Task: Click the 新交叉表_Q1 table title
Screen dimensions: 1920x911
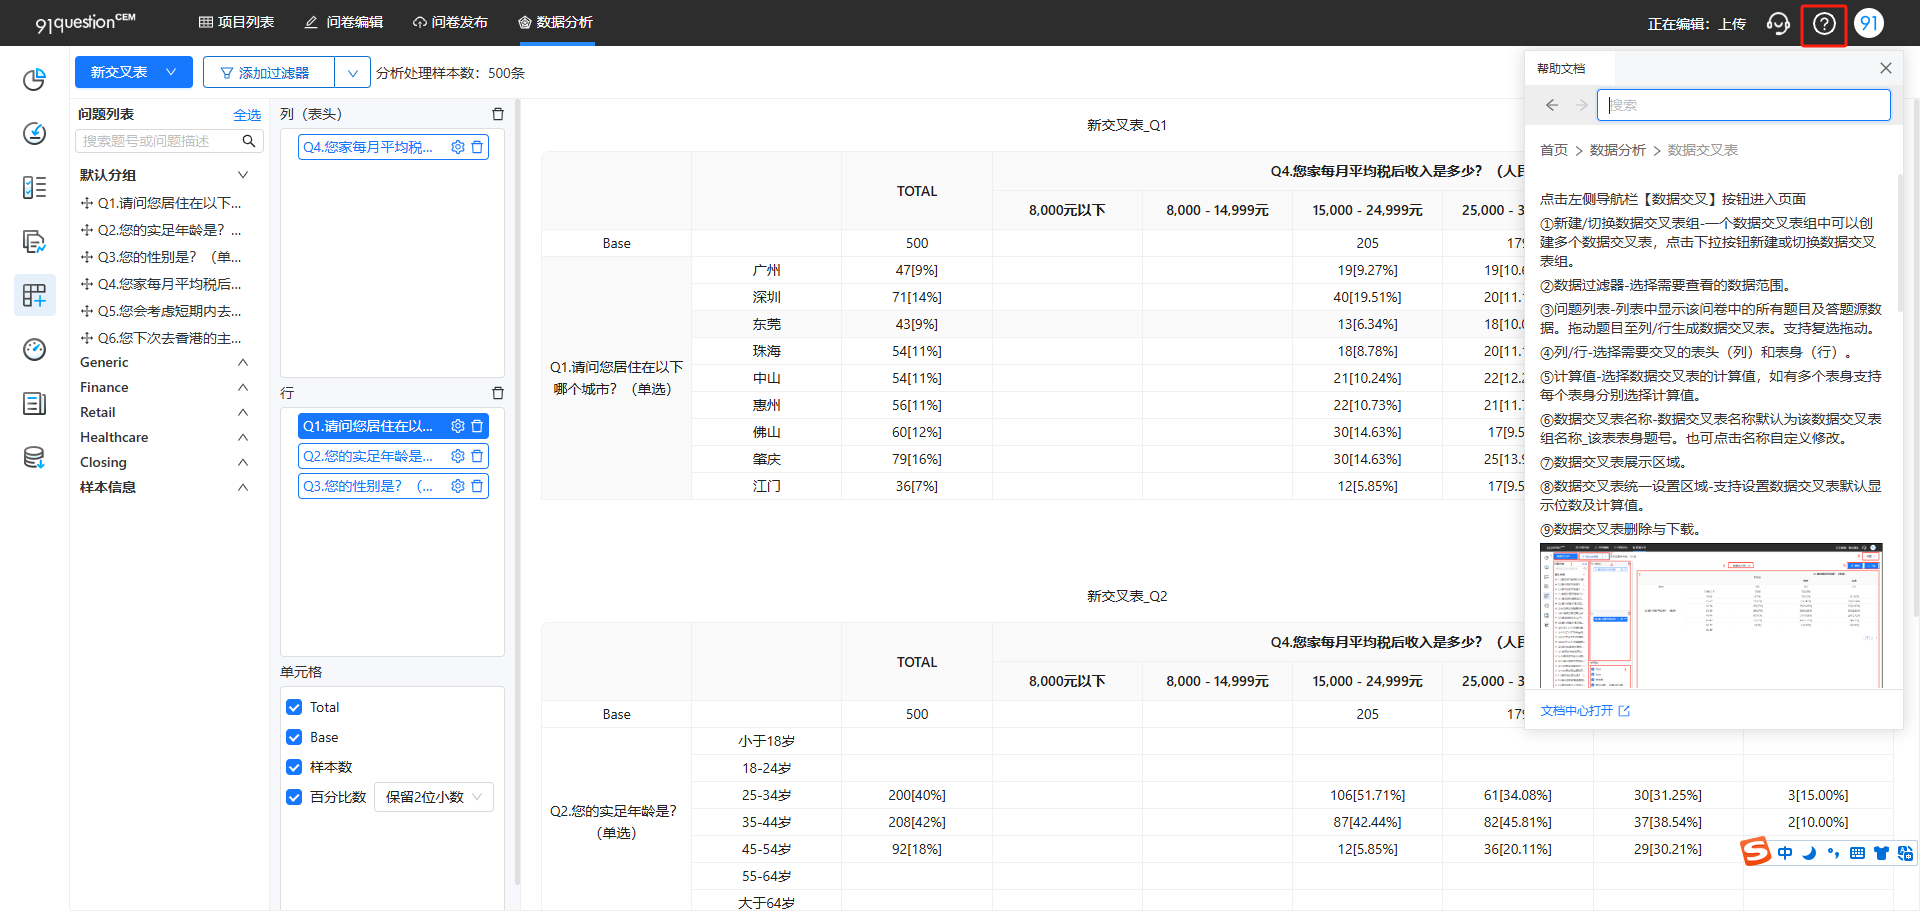Action: (x=1127, y=125)
